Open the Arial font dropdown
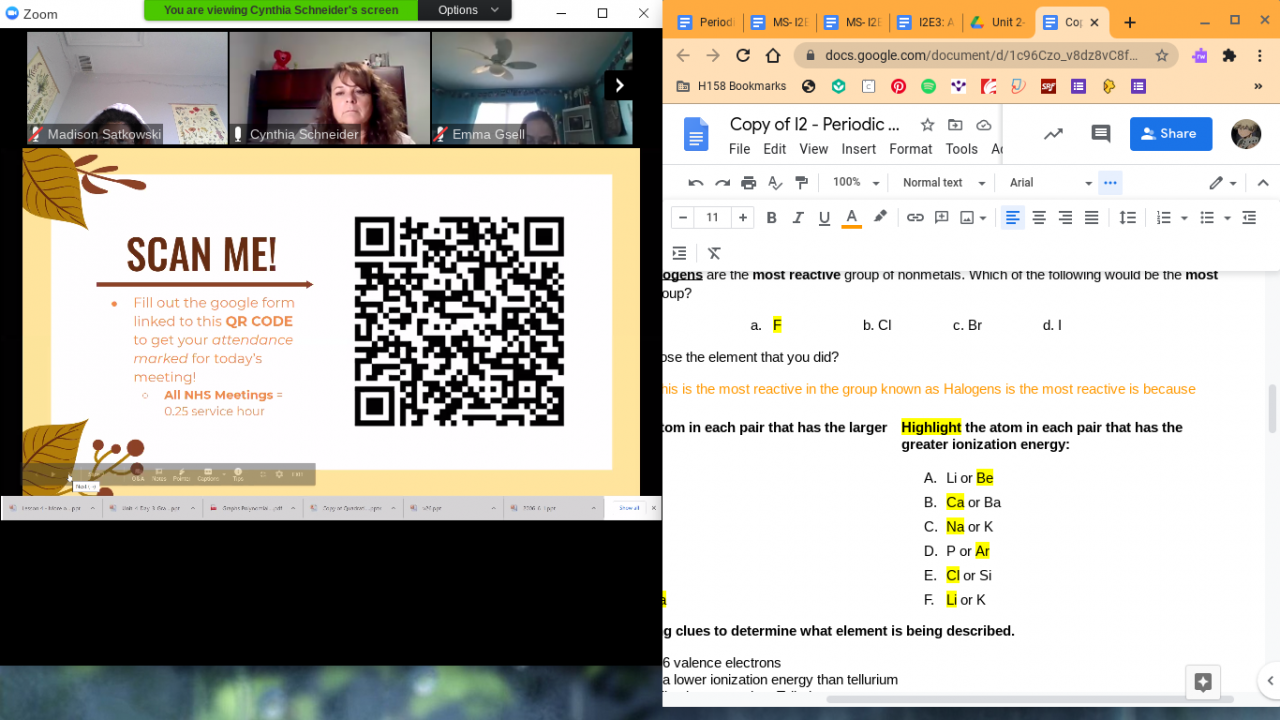The image size is (1280, 720). pyautogui.click(x=1051, y=183)
